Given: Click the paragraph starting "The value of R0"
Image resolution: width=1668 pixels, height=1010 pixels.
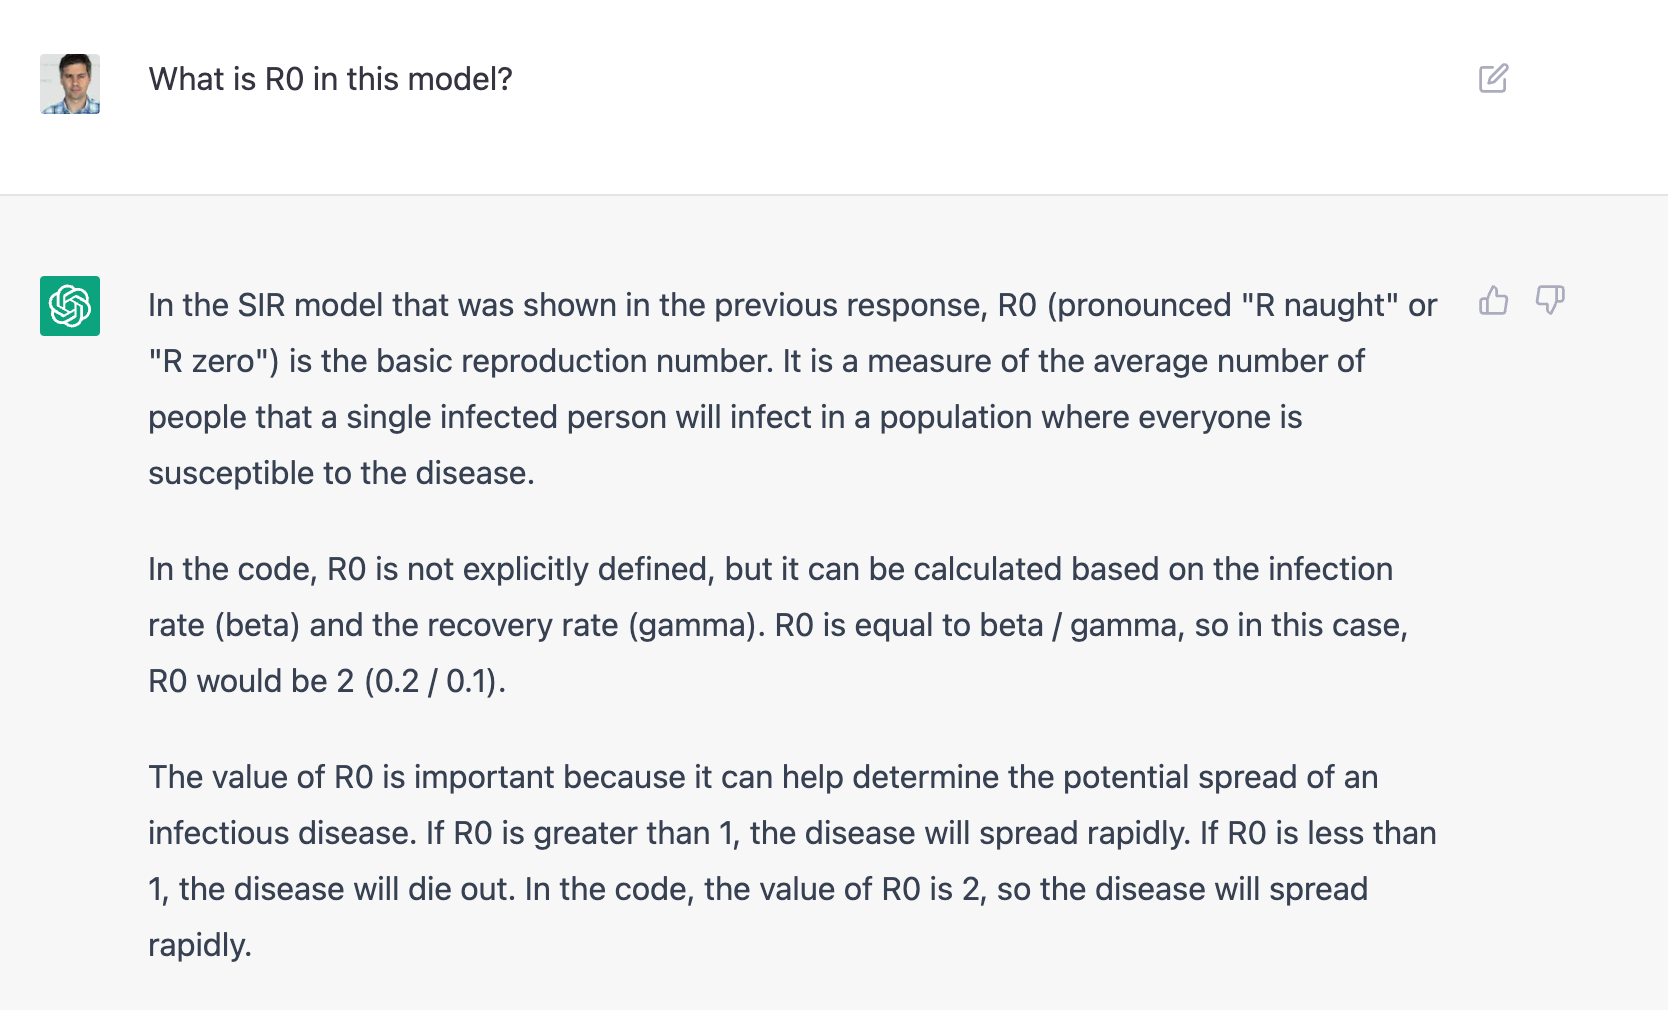Looking at the screenshot, I should tap(792, 861).
